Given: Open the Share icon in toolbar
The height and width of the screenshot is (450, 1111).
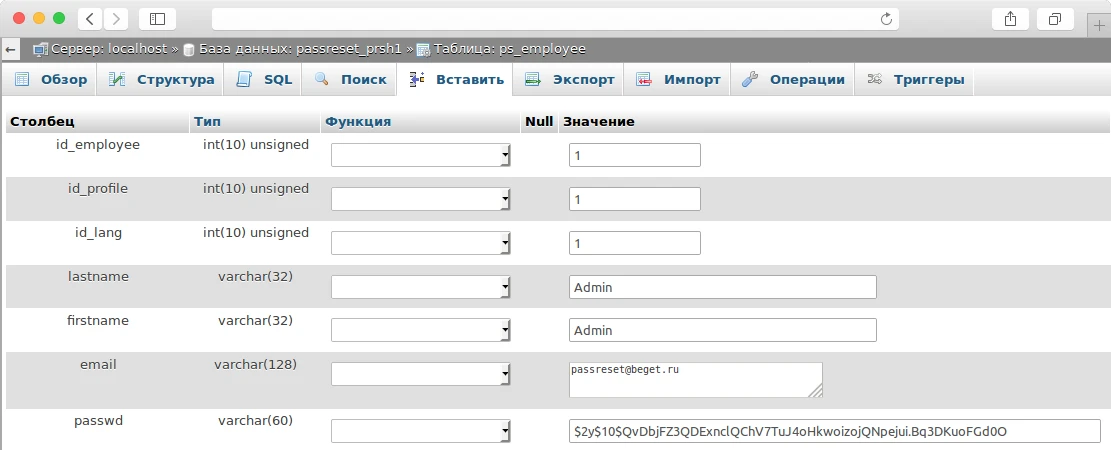Looking at the screenshot, I should click(1010, 18).
